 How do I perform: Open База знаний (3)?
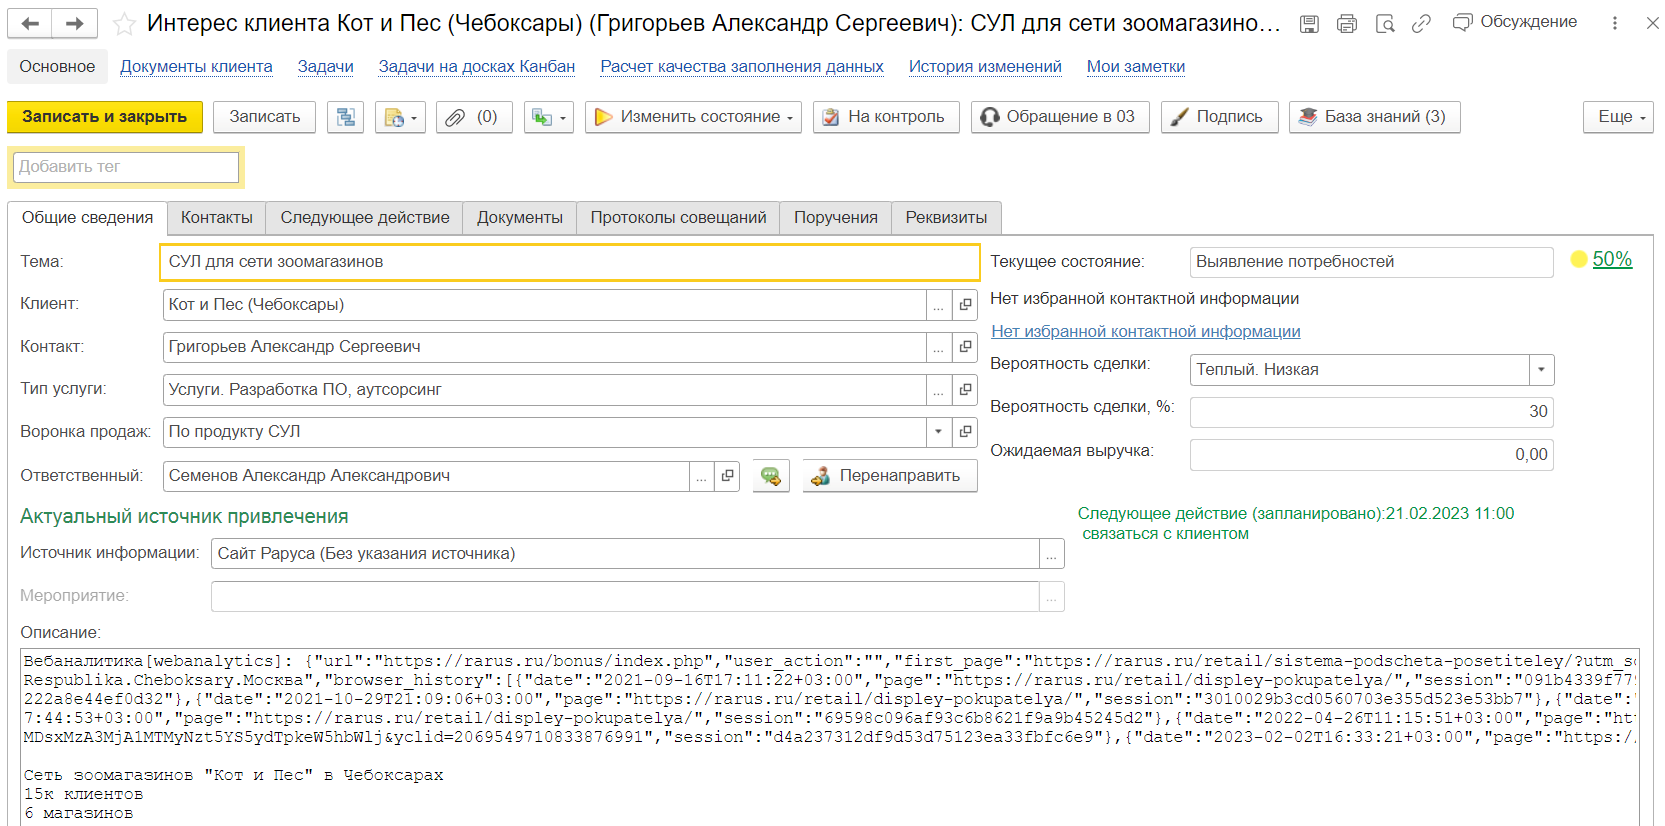tap(1374, 117)
